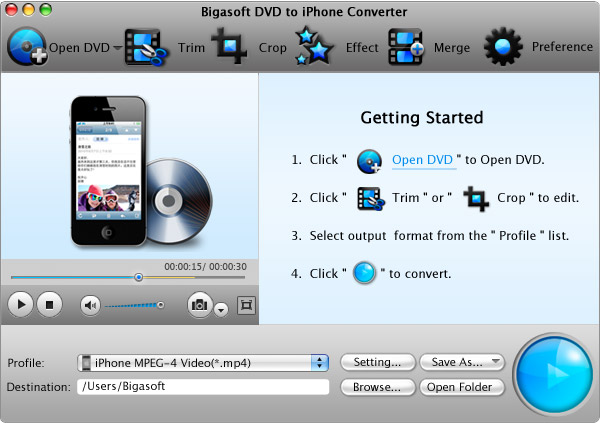The width and height of the screenshot is (600, 423).
Task: Open the Profile format dropdown
Action: 203,363
